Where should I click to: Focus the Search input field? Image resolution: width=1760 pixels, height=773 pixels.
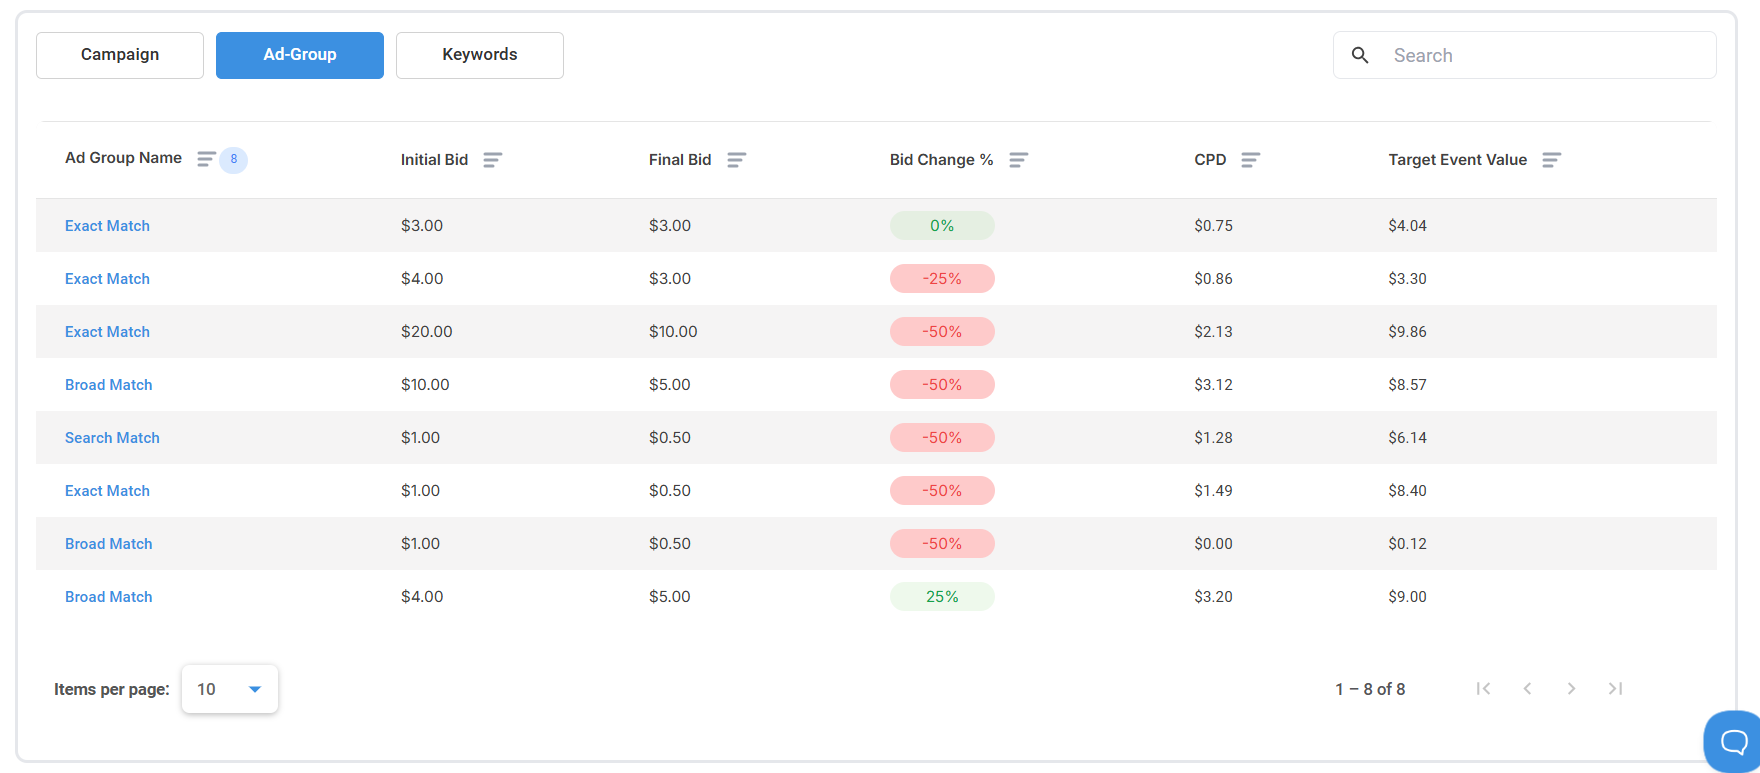coord(1525,55)
